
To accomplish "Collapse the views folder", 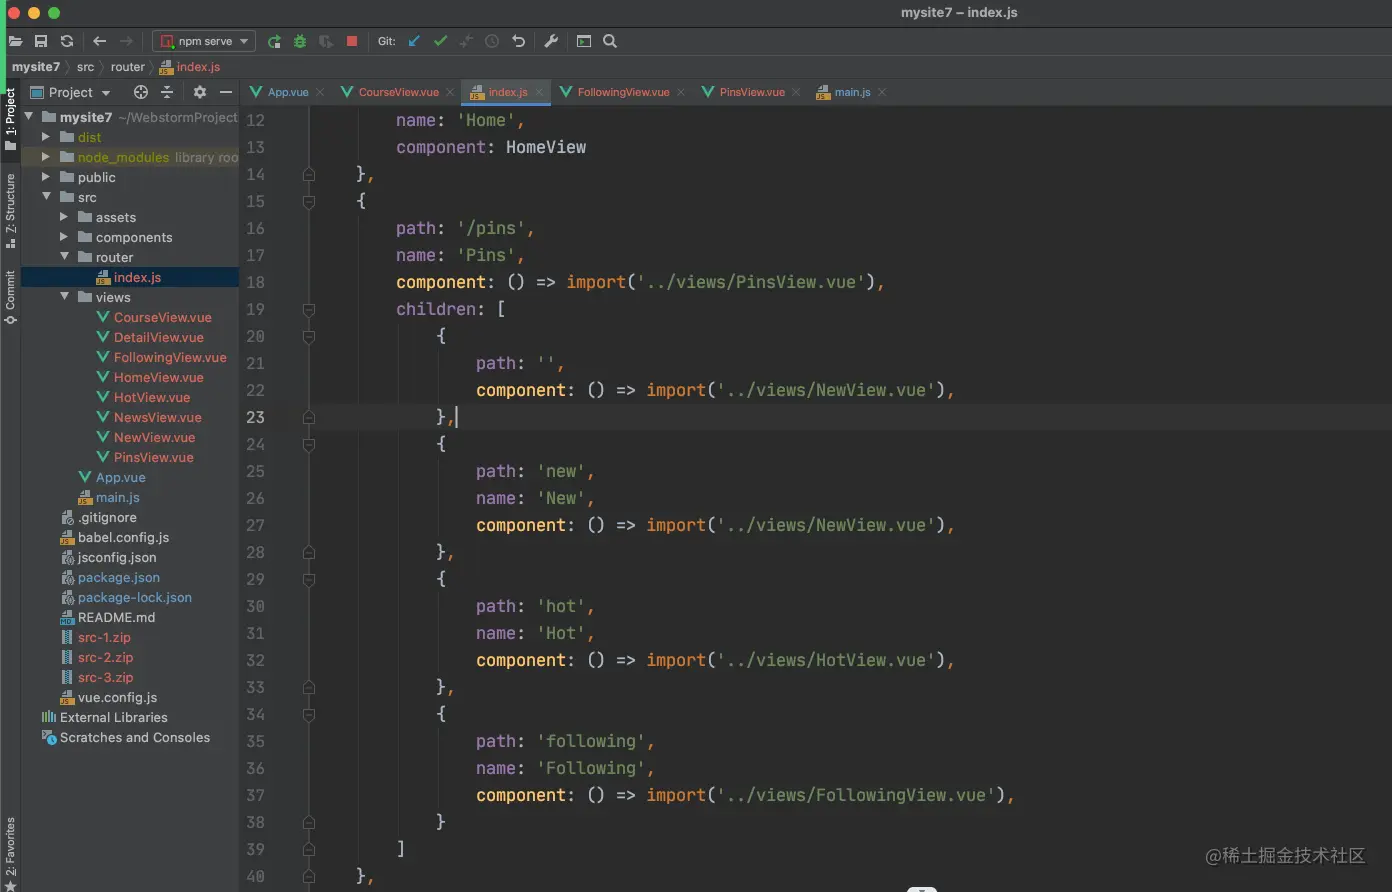I will click(64, 297).
